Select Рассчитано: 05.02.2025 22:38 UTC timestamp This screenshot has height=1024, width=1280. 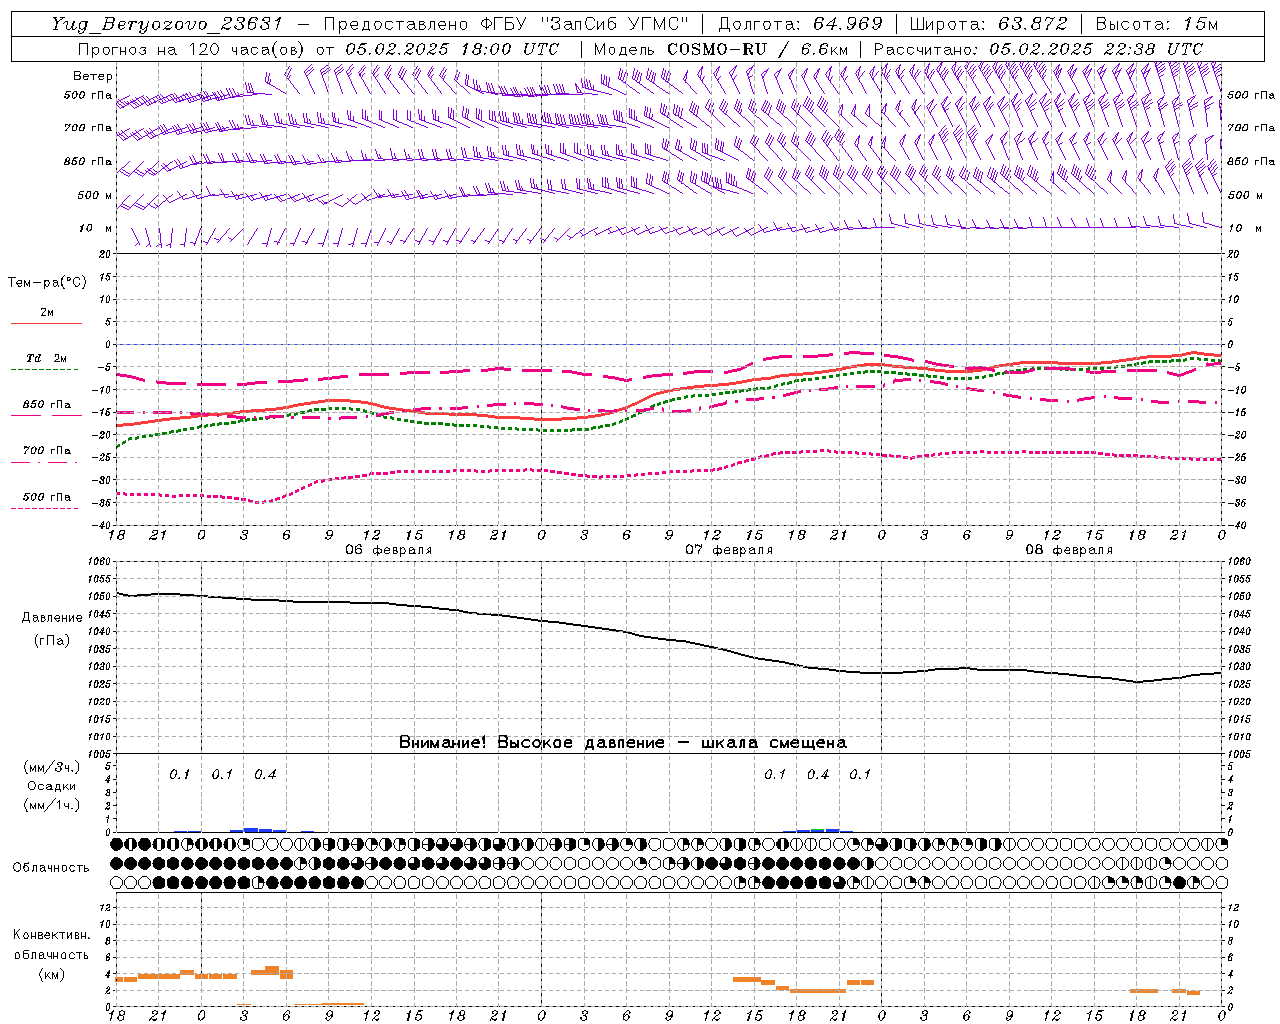(x=1038, y=49)
